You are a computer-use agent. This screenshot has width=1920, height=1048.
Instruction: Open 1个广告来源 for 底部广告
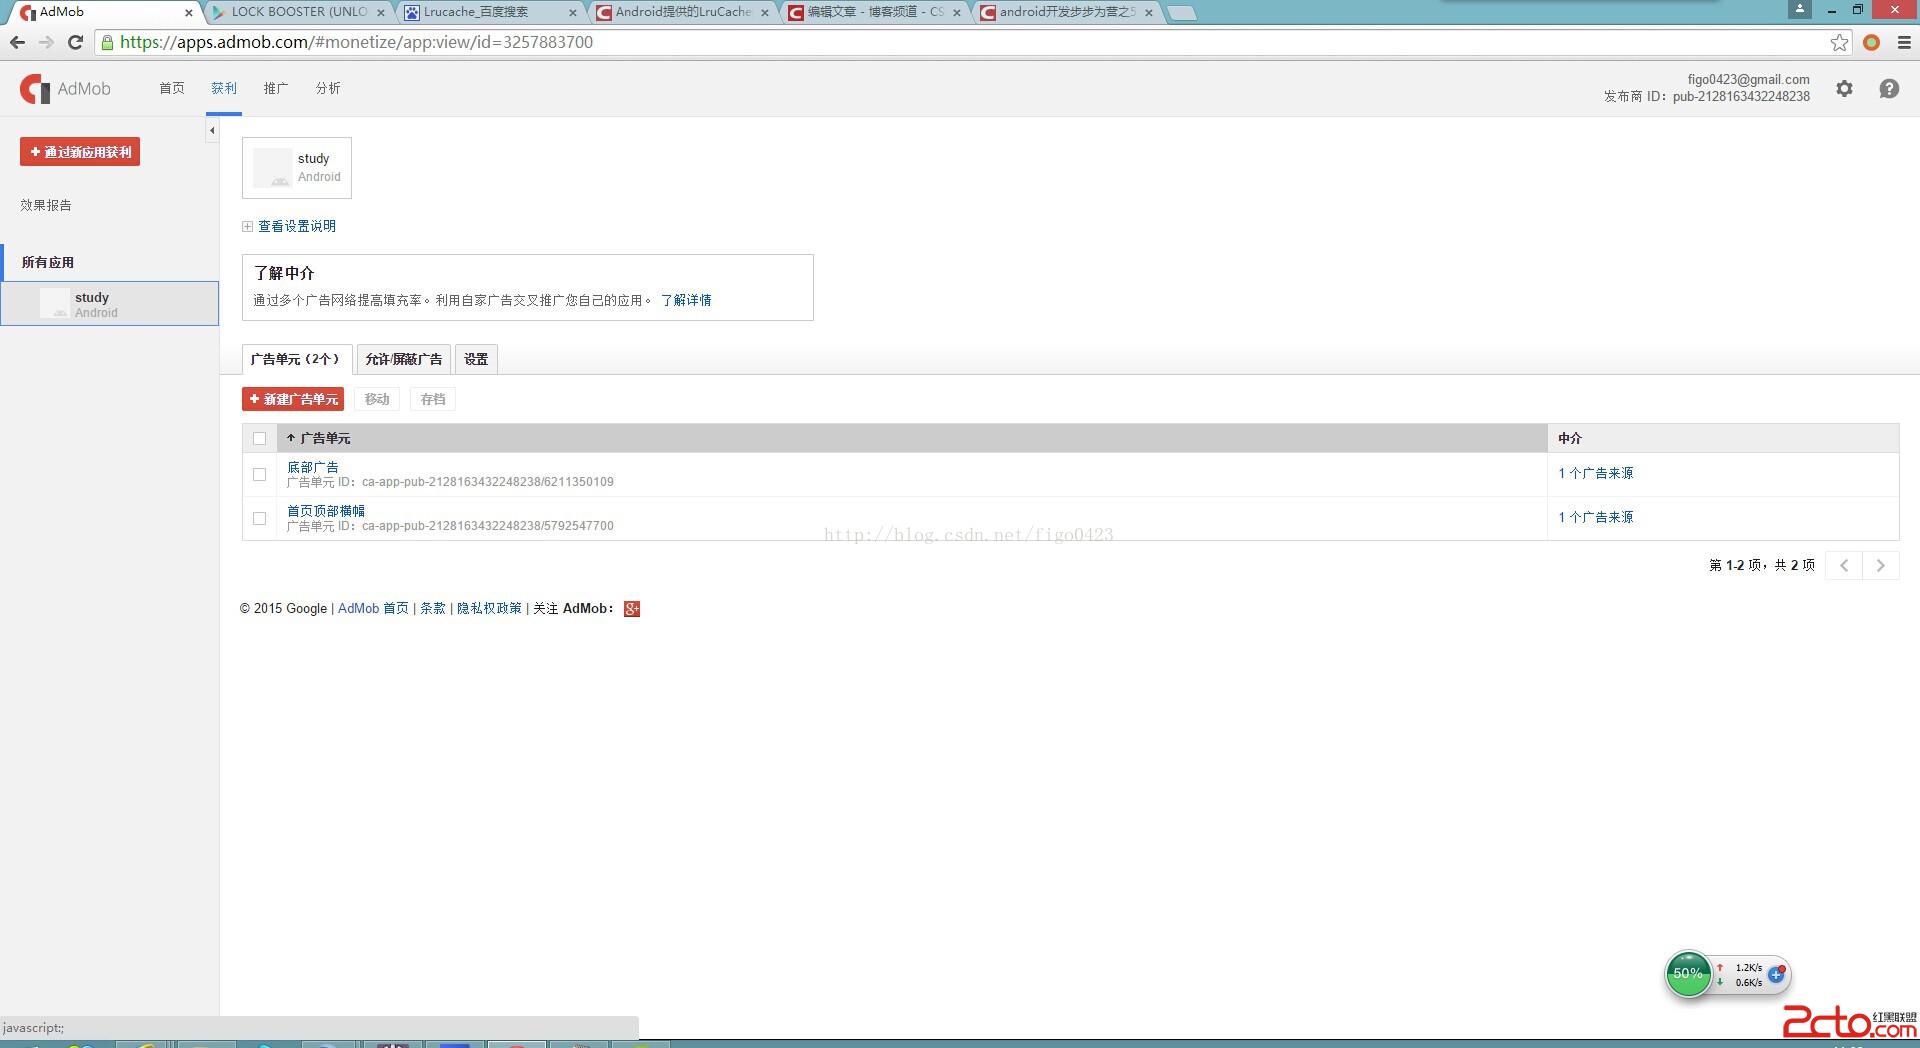tap(1596, 473)
